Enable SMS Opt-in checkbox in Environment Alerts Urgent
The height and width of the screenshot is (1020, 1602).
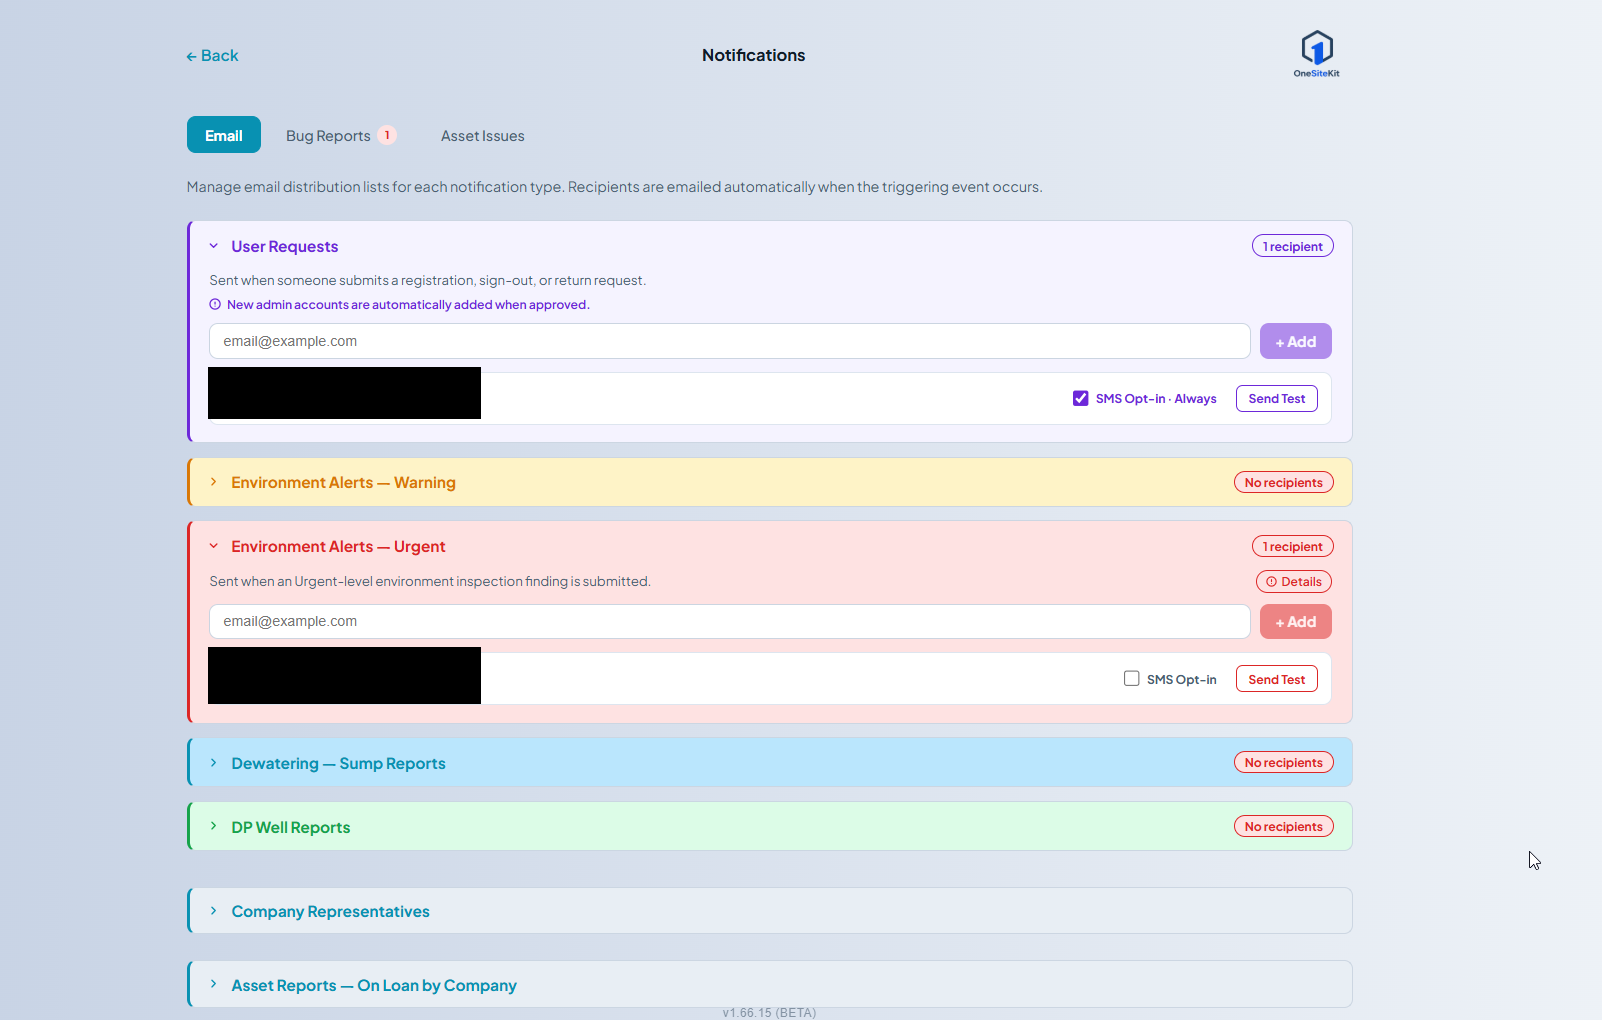[1132, 678]
